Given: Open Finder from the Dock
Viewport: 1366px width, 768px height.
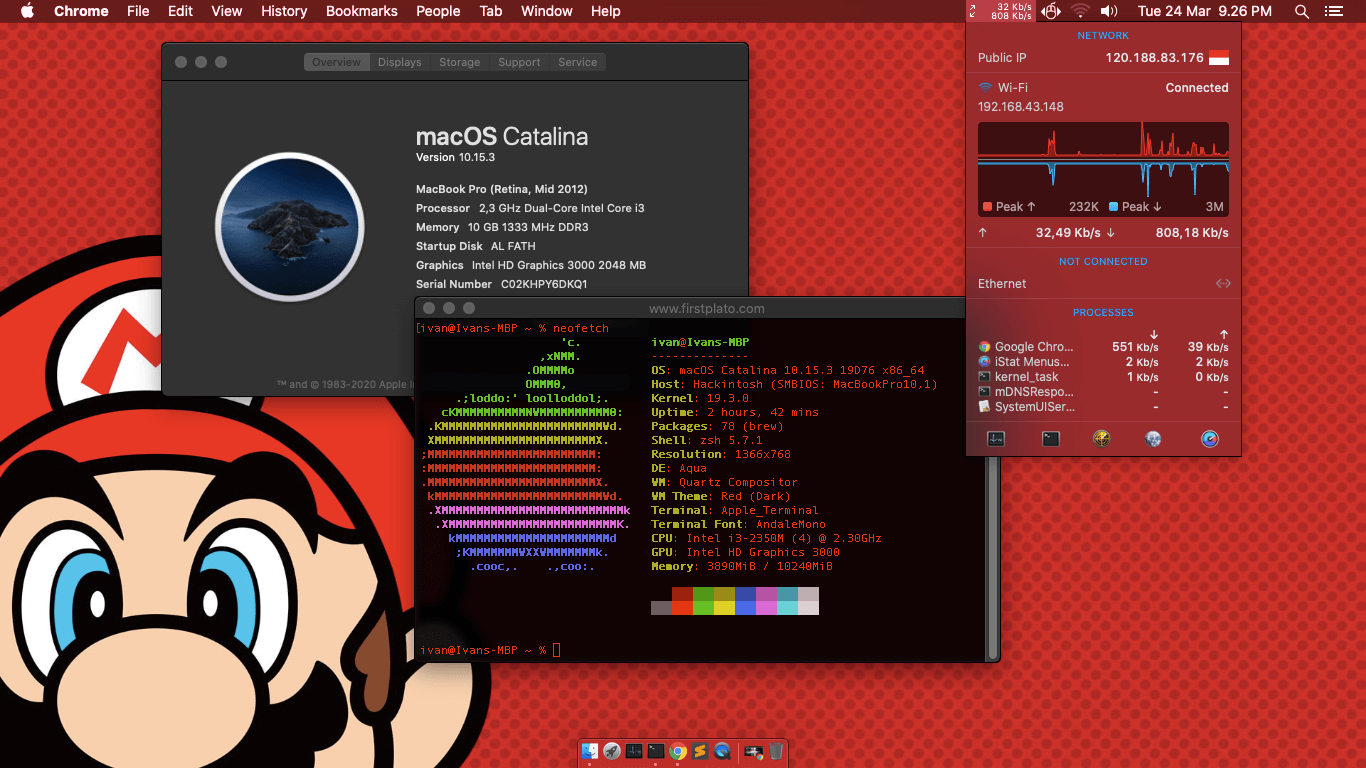Looking at the screenshot, I should click(x=590, y=751).
